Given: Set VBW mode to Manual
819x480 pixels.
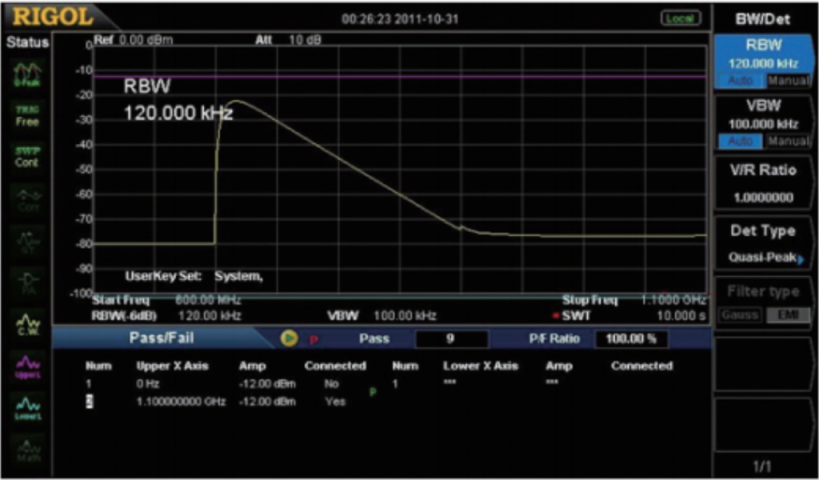Looking at the screenshot, I should [788, 141].
